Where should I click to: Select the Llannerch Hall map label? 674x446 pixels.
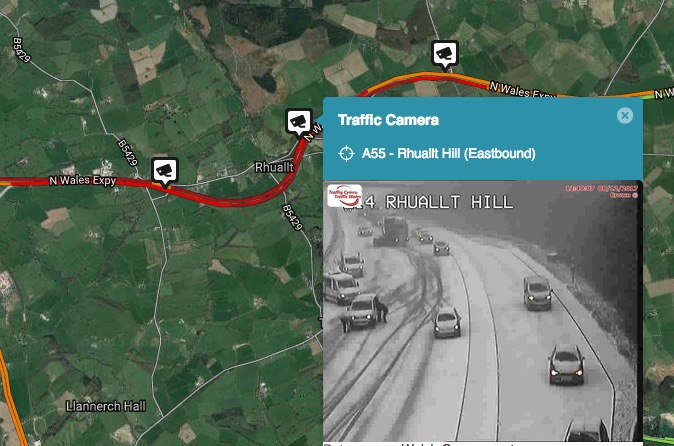pos(106,406)
